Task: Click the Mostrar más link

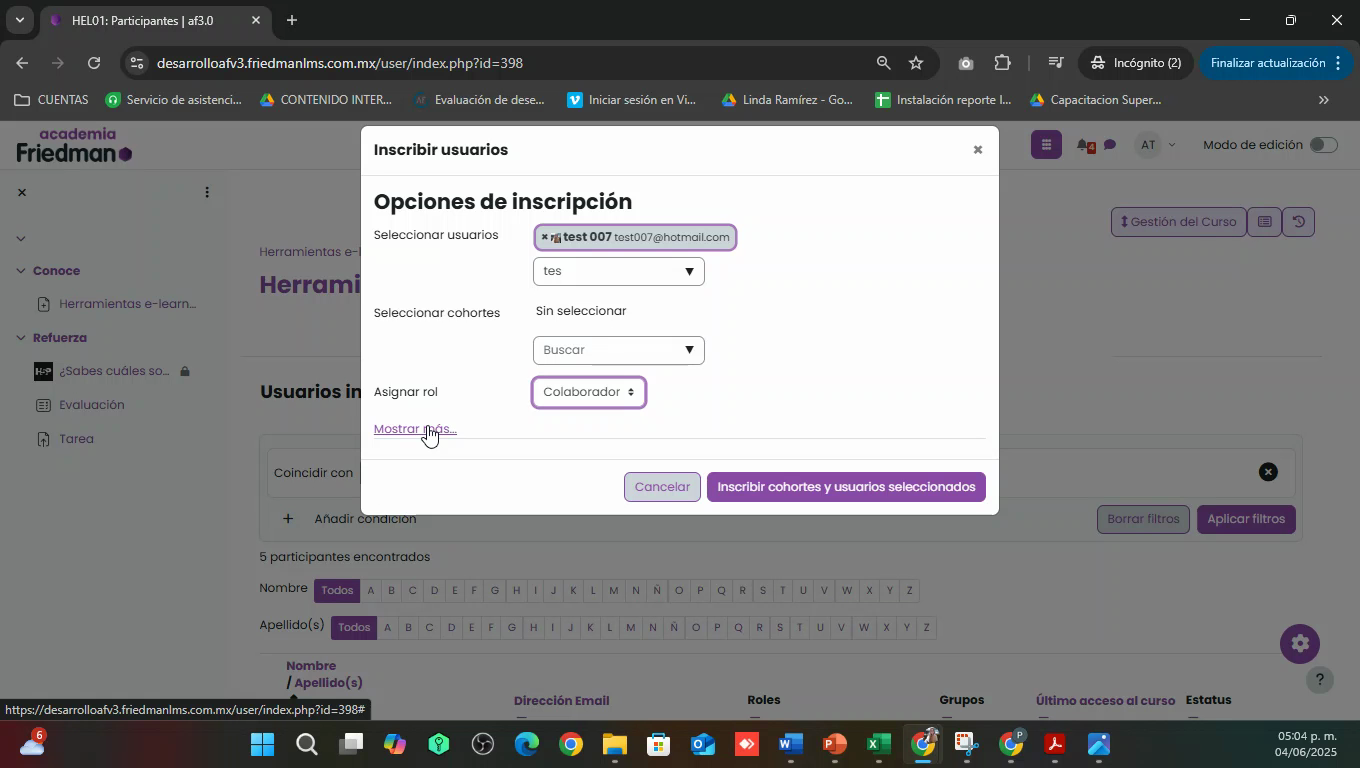Action: tap(415, 429)
